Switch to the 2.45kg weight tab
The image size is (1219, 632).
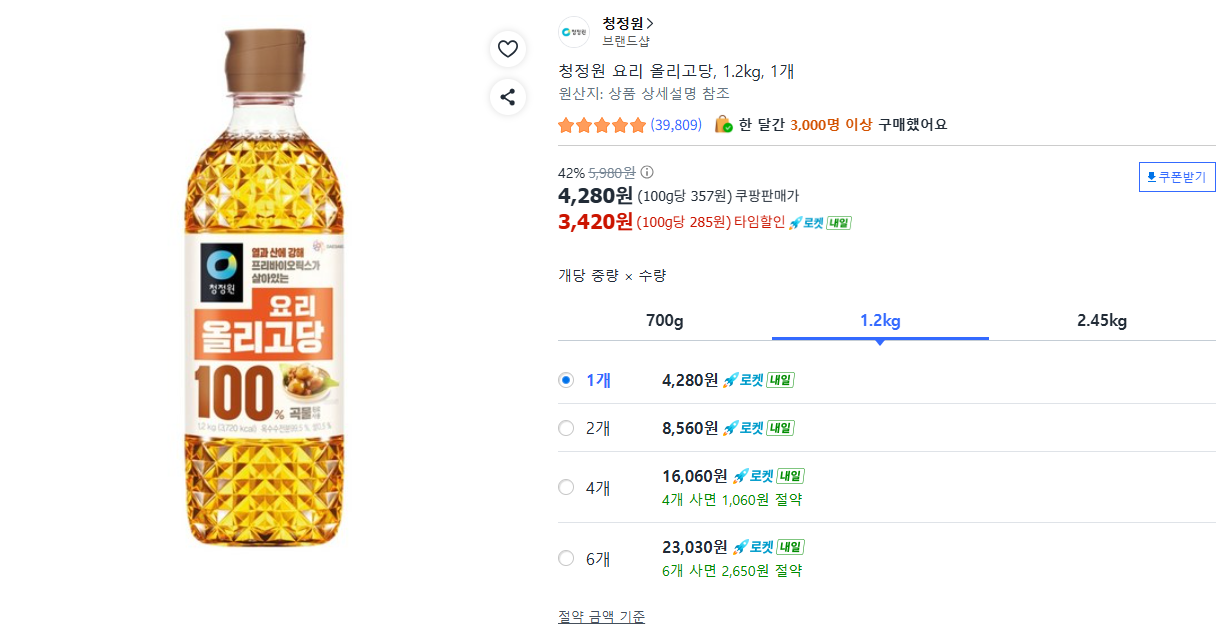(1101, 321)
